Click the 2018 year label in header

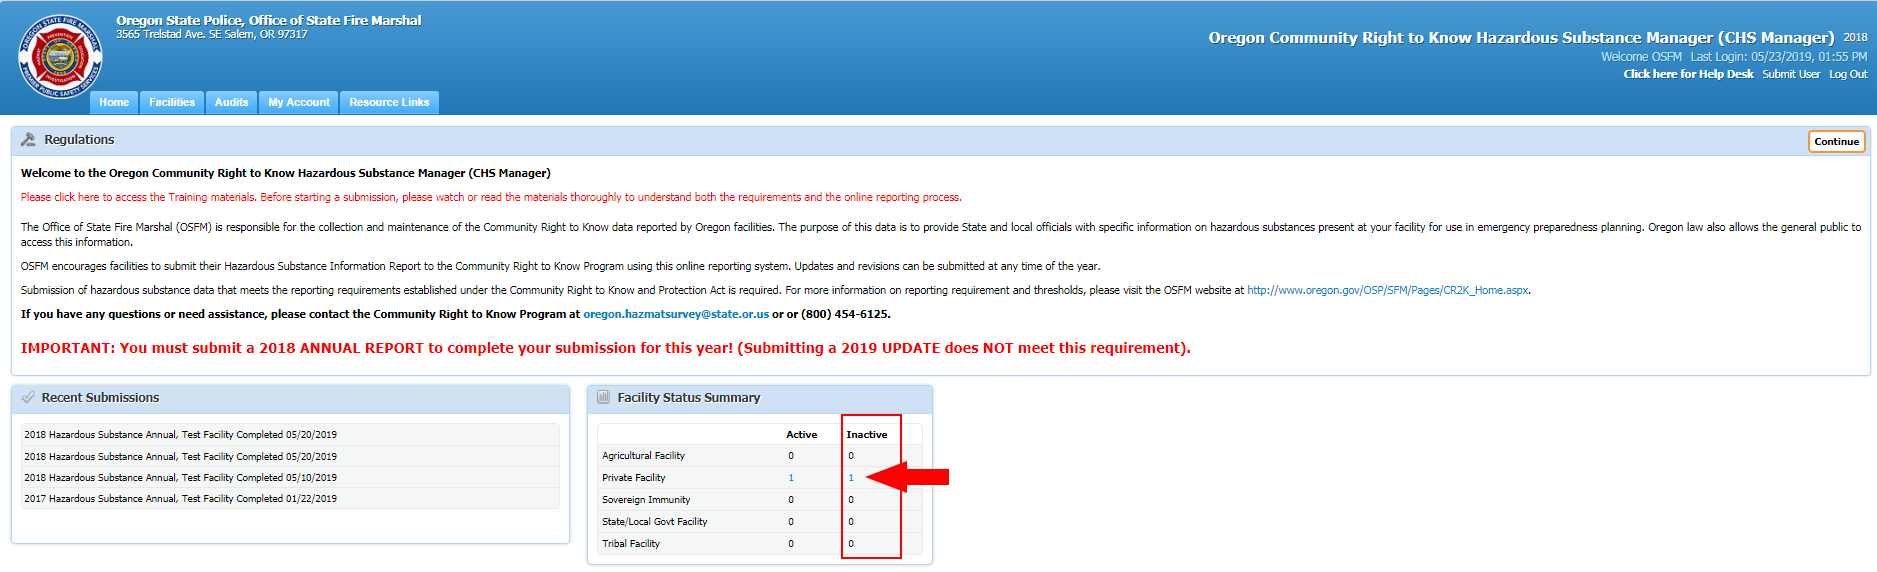1856,37
